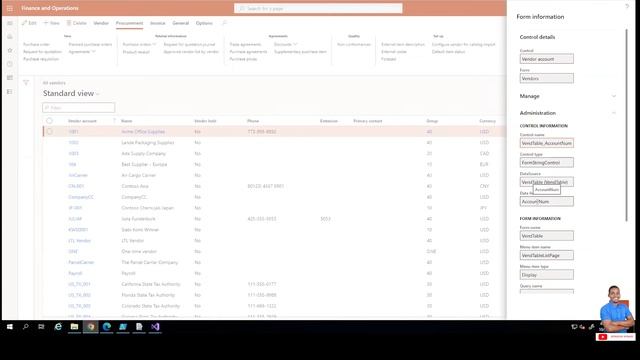This screenshot has height=360, width=640.
Task: Open vendor account link in Acme Office Supplies row
Action: pyautogui.click(x=73, y=132)
